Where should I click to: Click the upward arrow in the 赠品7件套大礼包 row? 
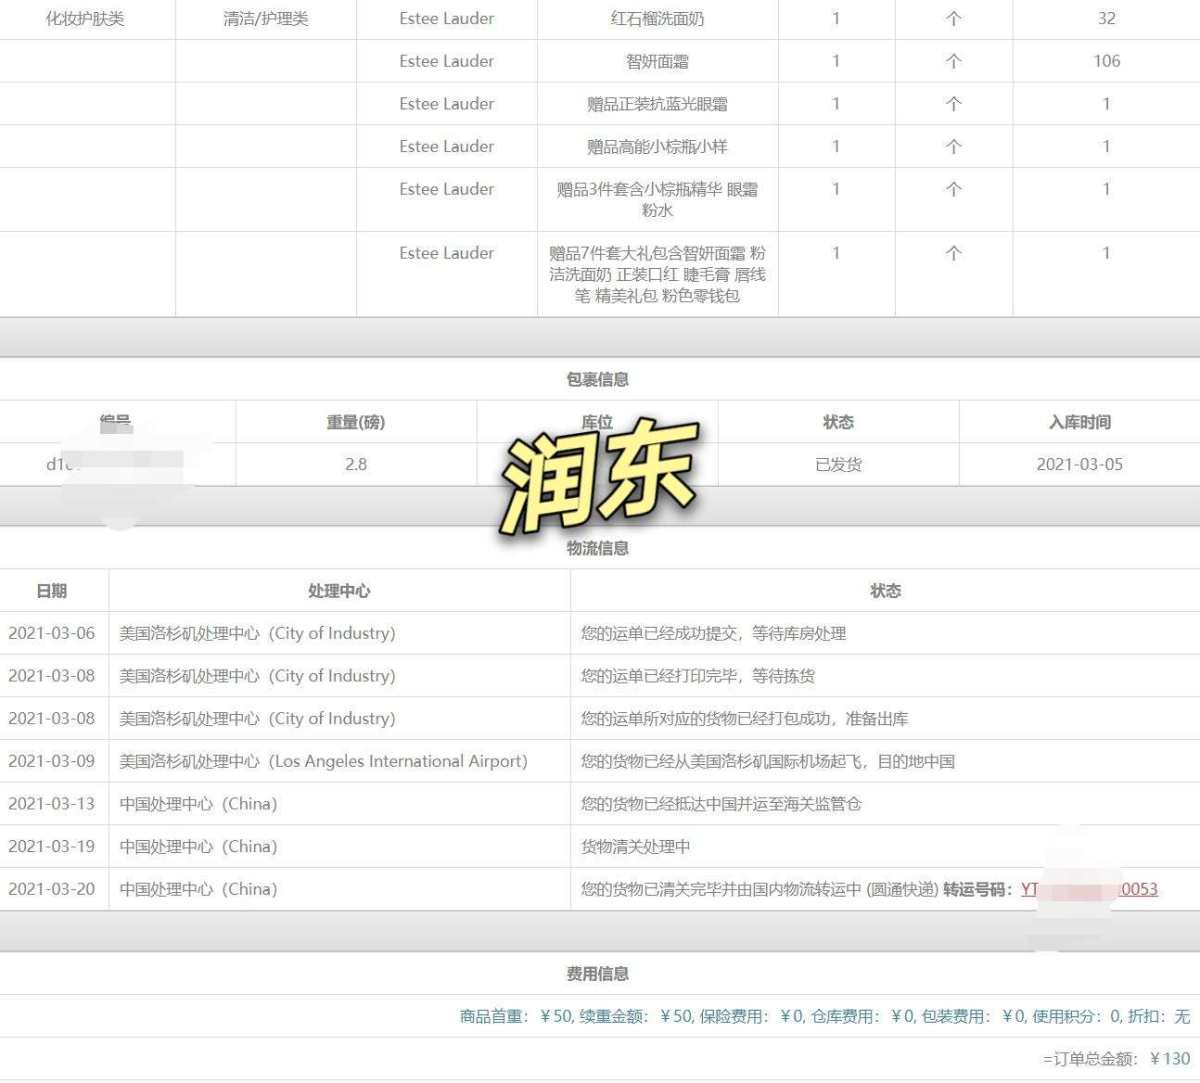(954, 253)
